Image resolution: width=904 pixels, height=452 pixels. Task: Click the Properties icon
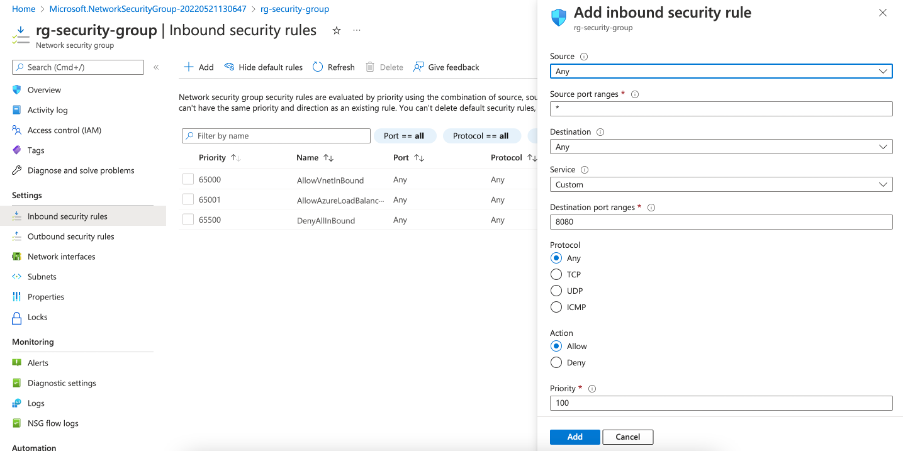coord(17,297)
